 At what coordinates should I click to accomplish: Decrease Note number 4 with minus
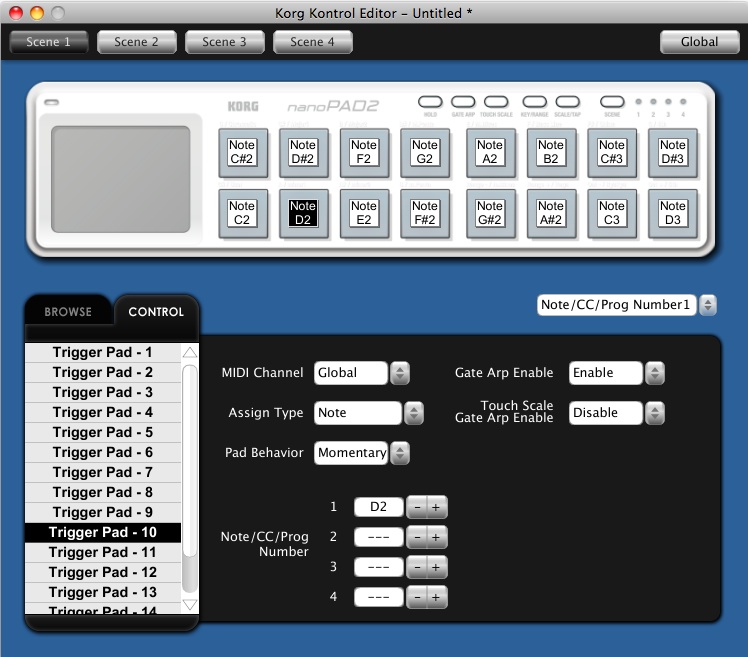[417, 597]
